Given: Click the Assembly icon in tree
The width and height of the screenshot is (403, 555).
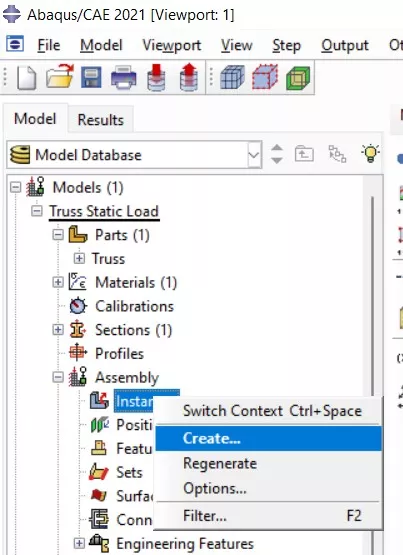Looking at the screenshot, I should pyautogui.click(x=78, y=377).
